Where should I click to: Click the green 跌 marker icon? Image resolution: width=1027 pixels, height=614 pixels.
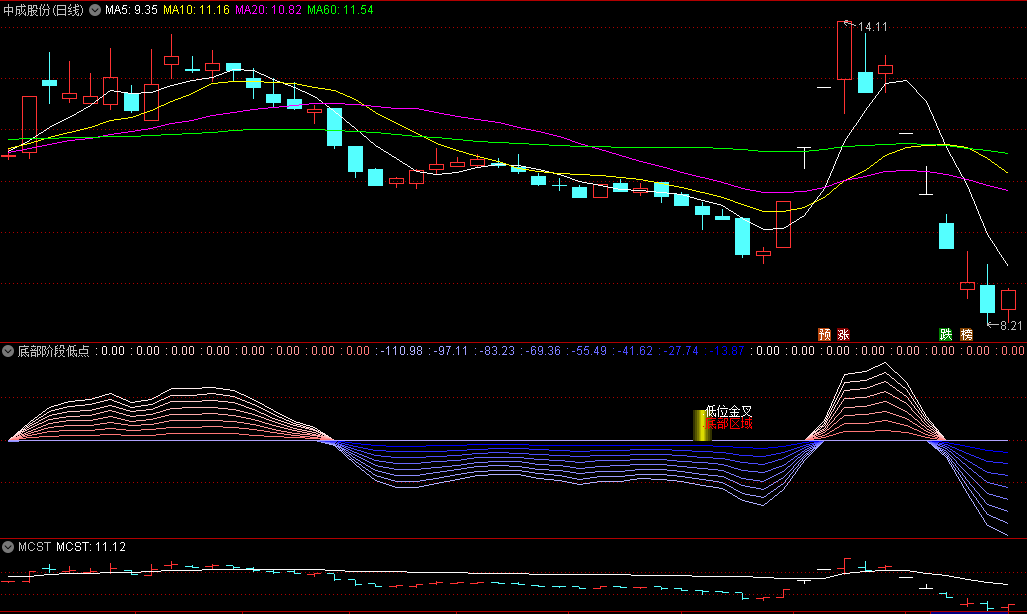point(945,334)
